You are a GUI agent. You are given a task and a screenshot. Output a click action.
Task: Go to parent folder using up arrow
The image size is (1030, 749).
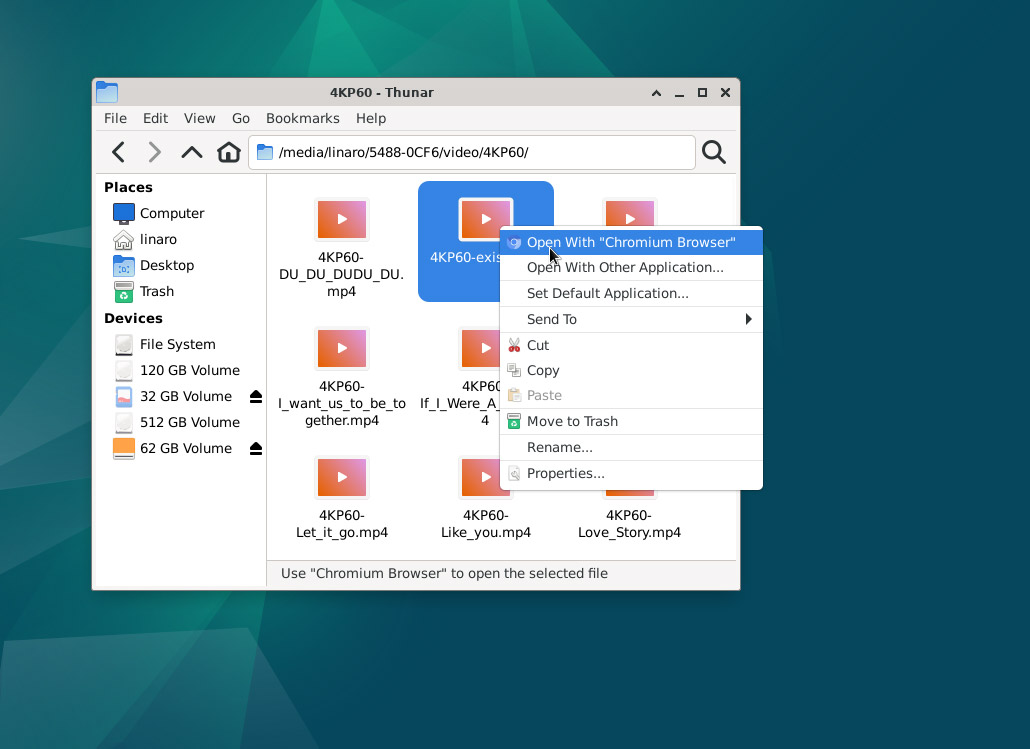click(x=191, y=152)
